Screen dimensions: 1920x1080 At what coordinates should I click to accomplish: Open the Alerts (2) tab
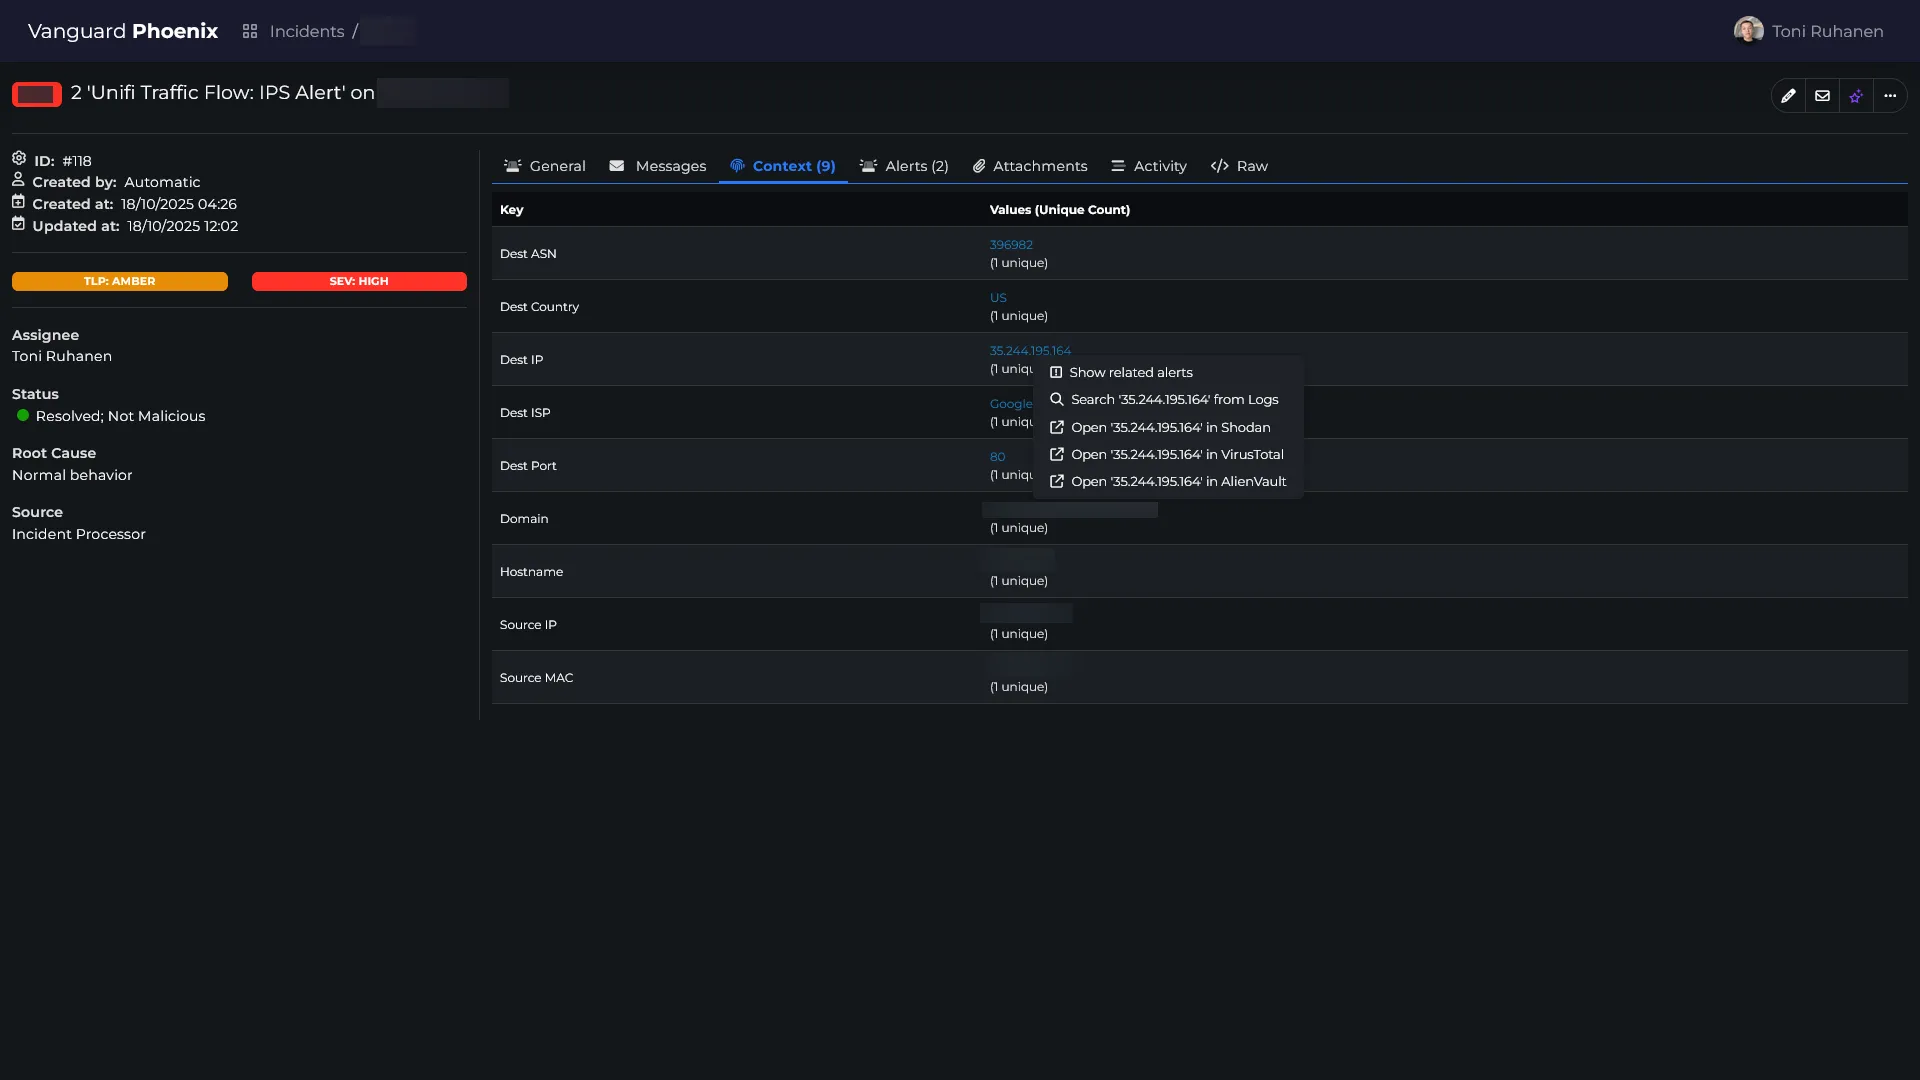(904, 166)
